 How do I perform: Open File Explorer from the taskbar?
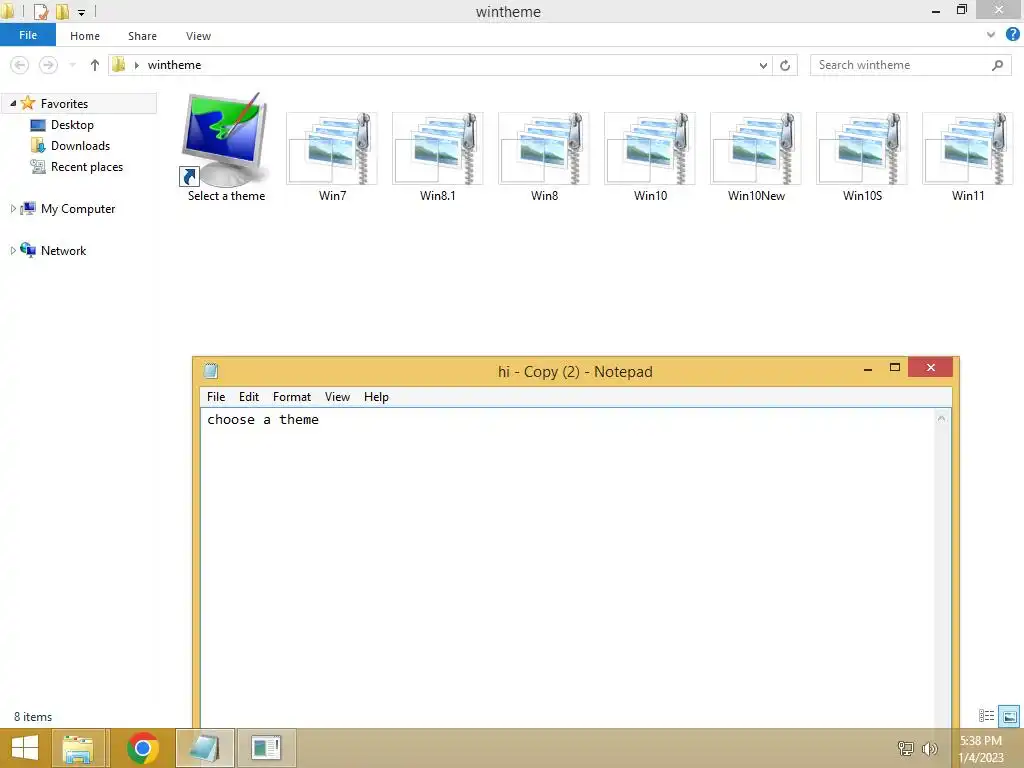[x=78, y=748]
